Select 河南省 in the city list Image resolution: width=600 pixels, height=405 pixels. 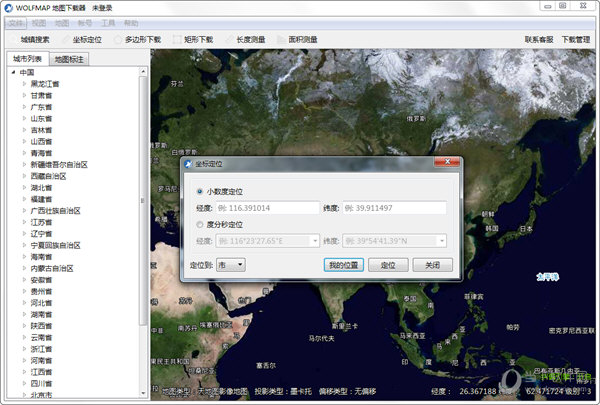[x=41, y=360]
